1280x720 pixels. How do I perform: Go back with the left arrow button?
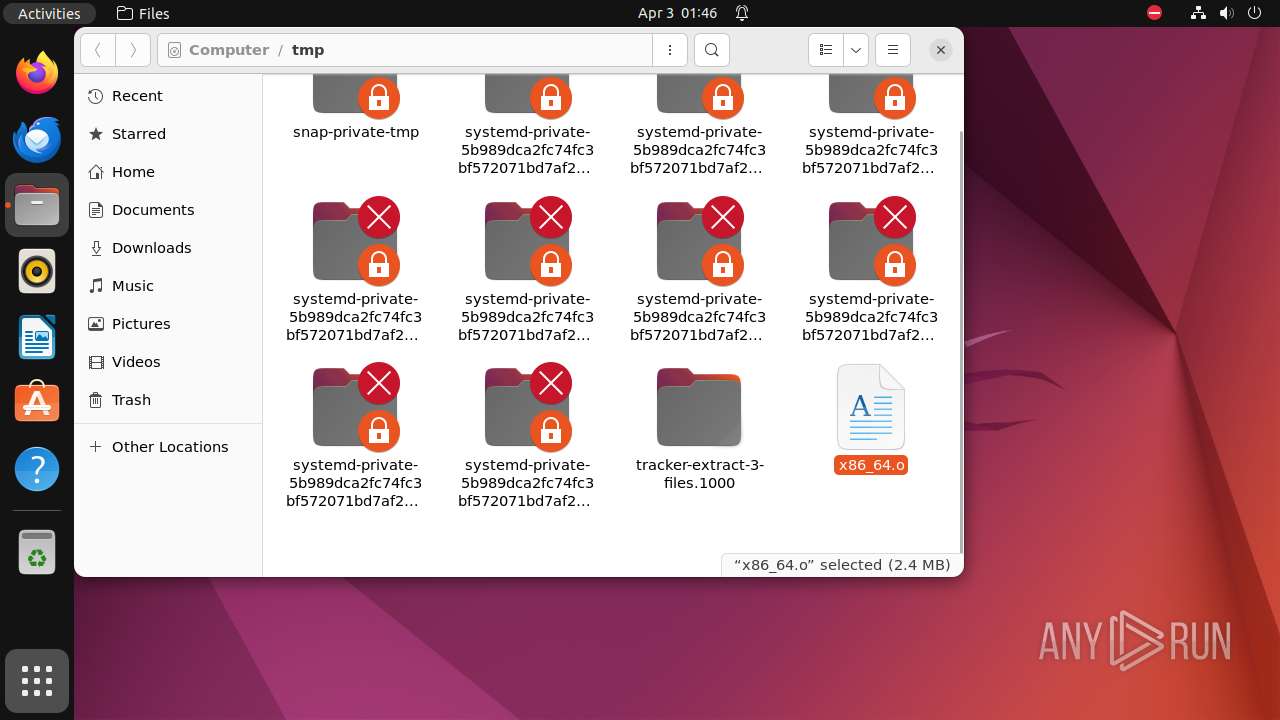(x=98, y=50)
